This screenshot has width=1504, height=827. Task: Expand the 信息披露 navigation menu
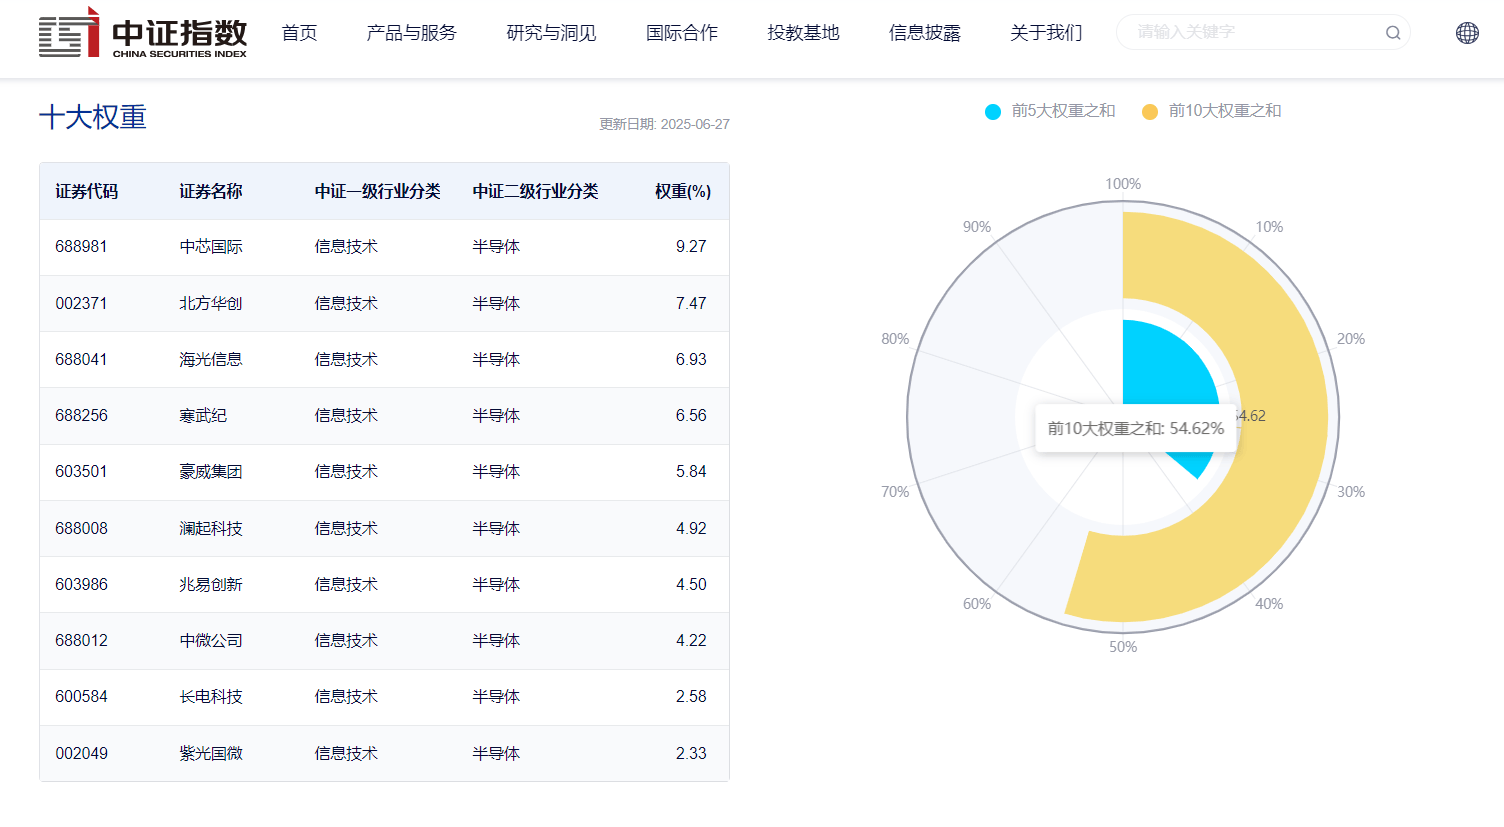coord(924,33)
